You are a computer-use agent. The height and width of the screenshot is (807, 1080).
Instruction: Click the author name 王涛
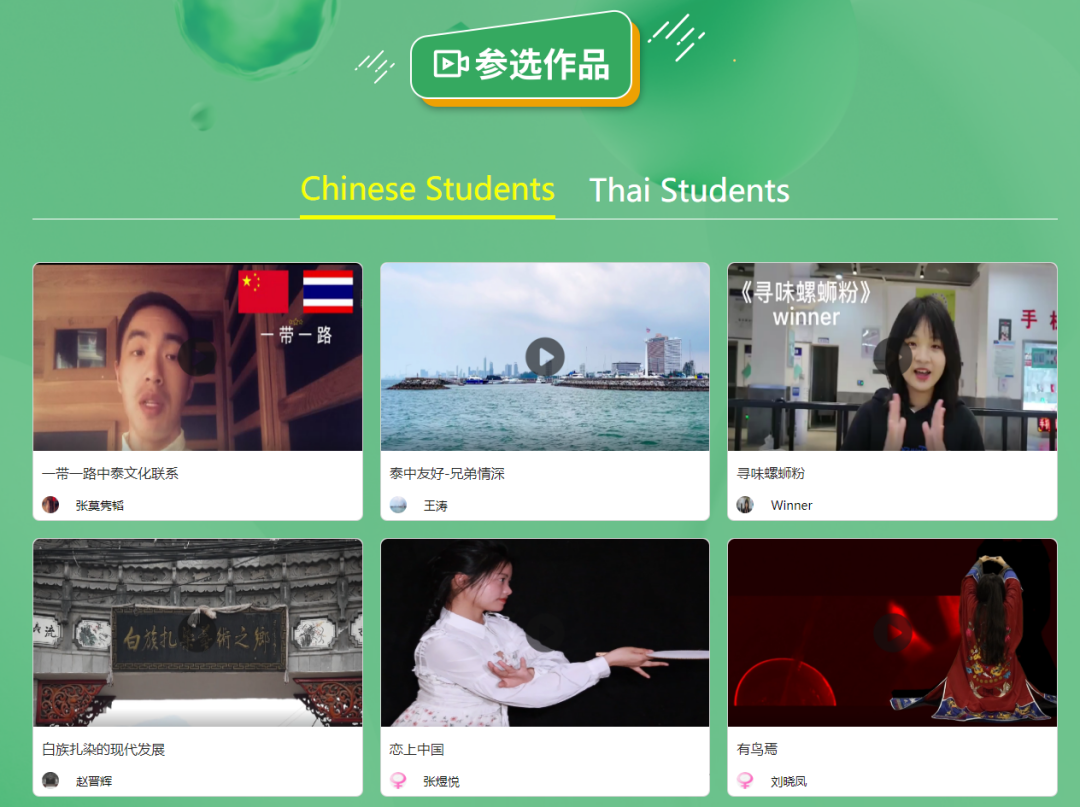[x=435, y=505]
